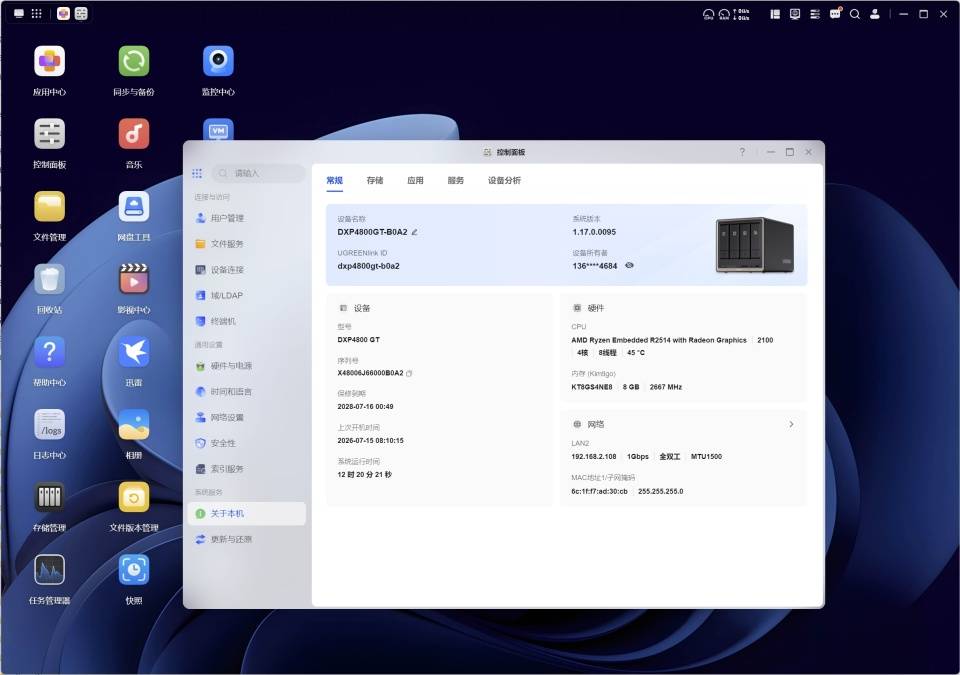960x675 pixels.
Task: Open 索引服务 in the sidebar
Action: [246, 469]
